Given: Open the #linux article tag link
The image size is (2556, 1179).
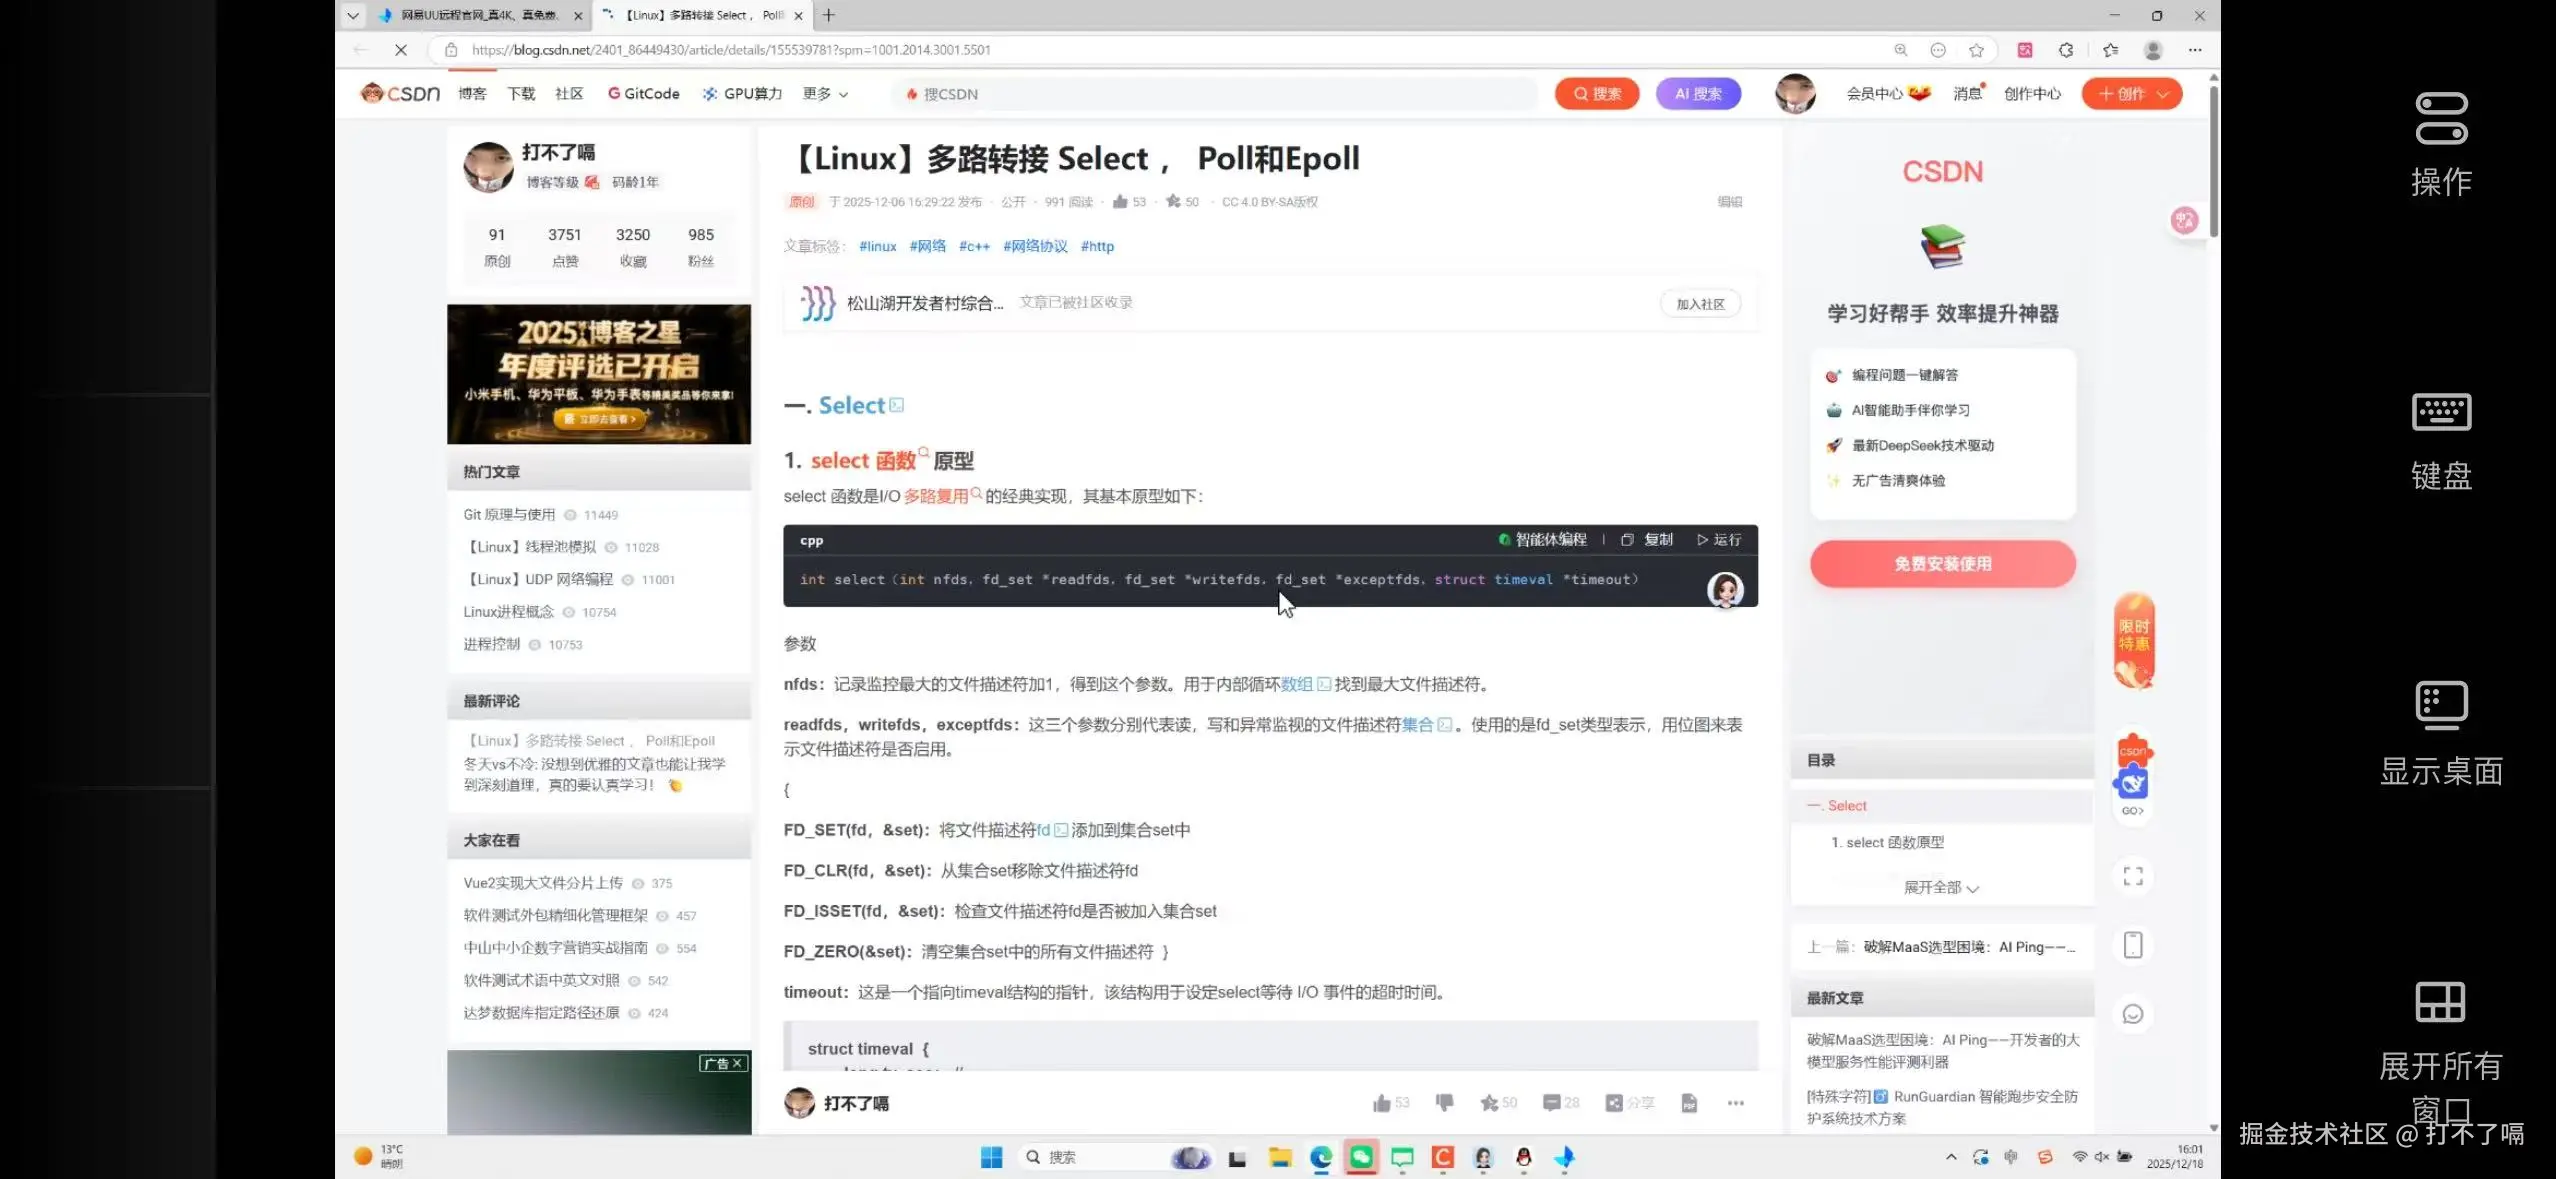Looking at the screenshot, I should point(877,246).
